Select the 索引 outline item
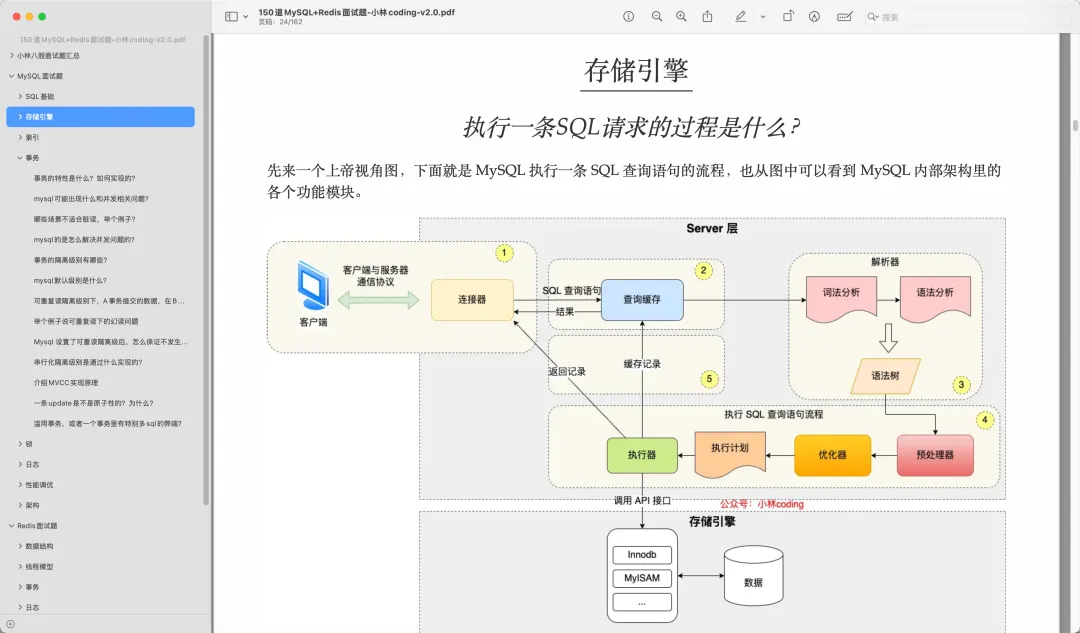Viewport: 1080px width, 633px height. tap(32, 137)
